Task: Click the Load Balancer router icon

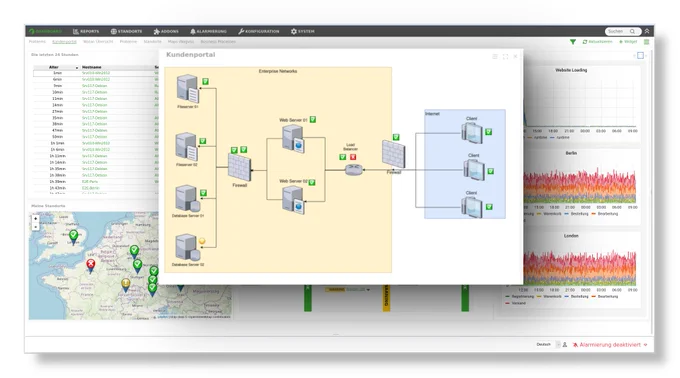Action: pyautogui.click(x=354, y=169)
